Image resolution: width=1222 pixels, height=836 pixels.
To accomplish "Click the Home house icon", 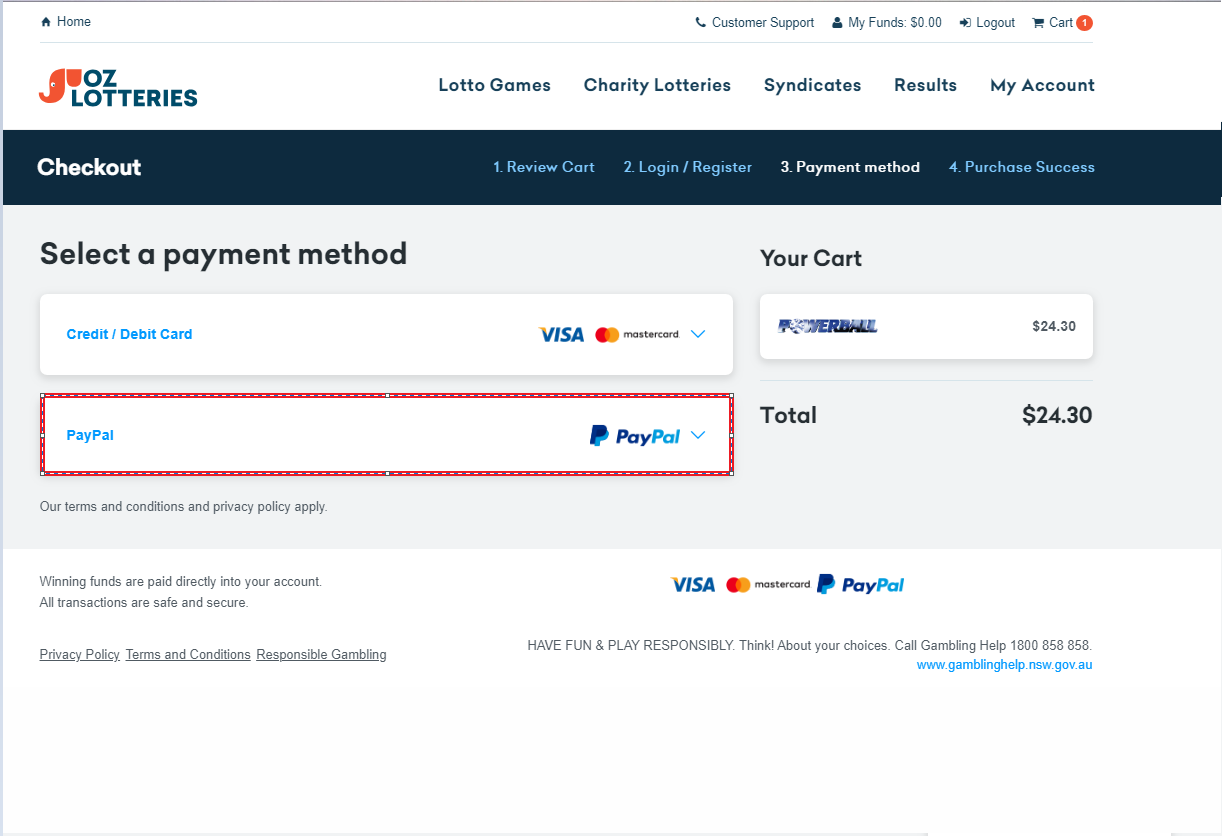I will (x=46, y=22).
